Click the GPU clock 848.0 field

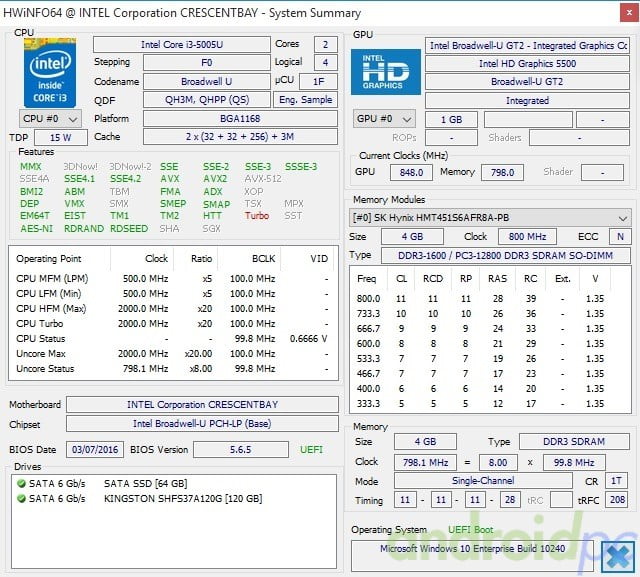411,172
